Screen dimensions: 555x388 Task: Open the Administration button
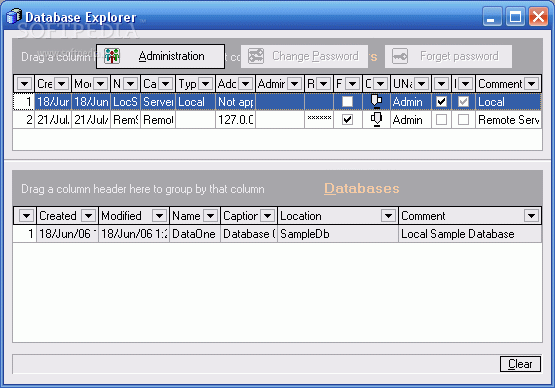coord(160,56)
